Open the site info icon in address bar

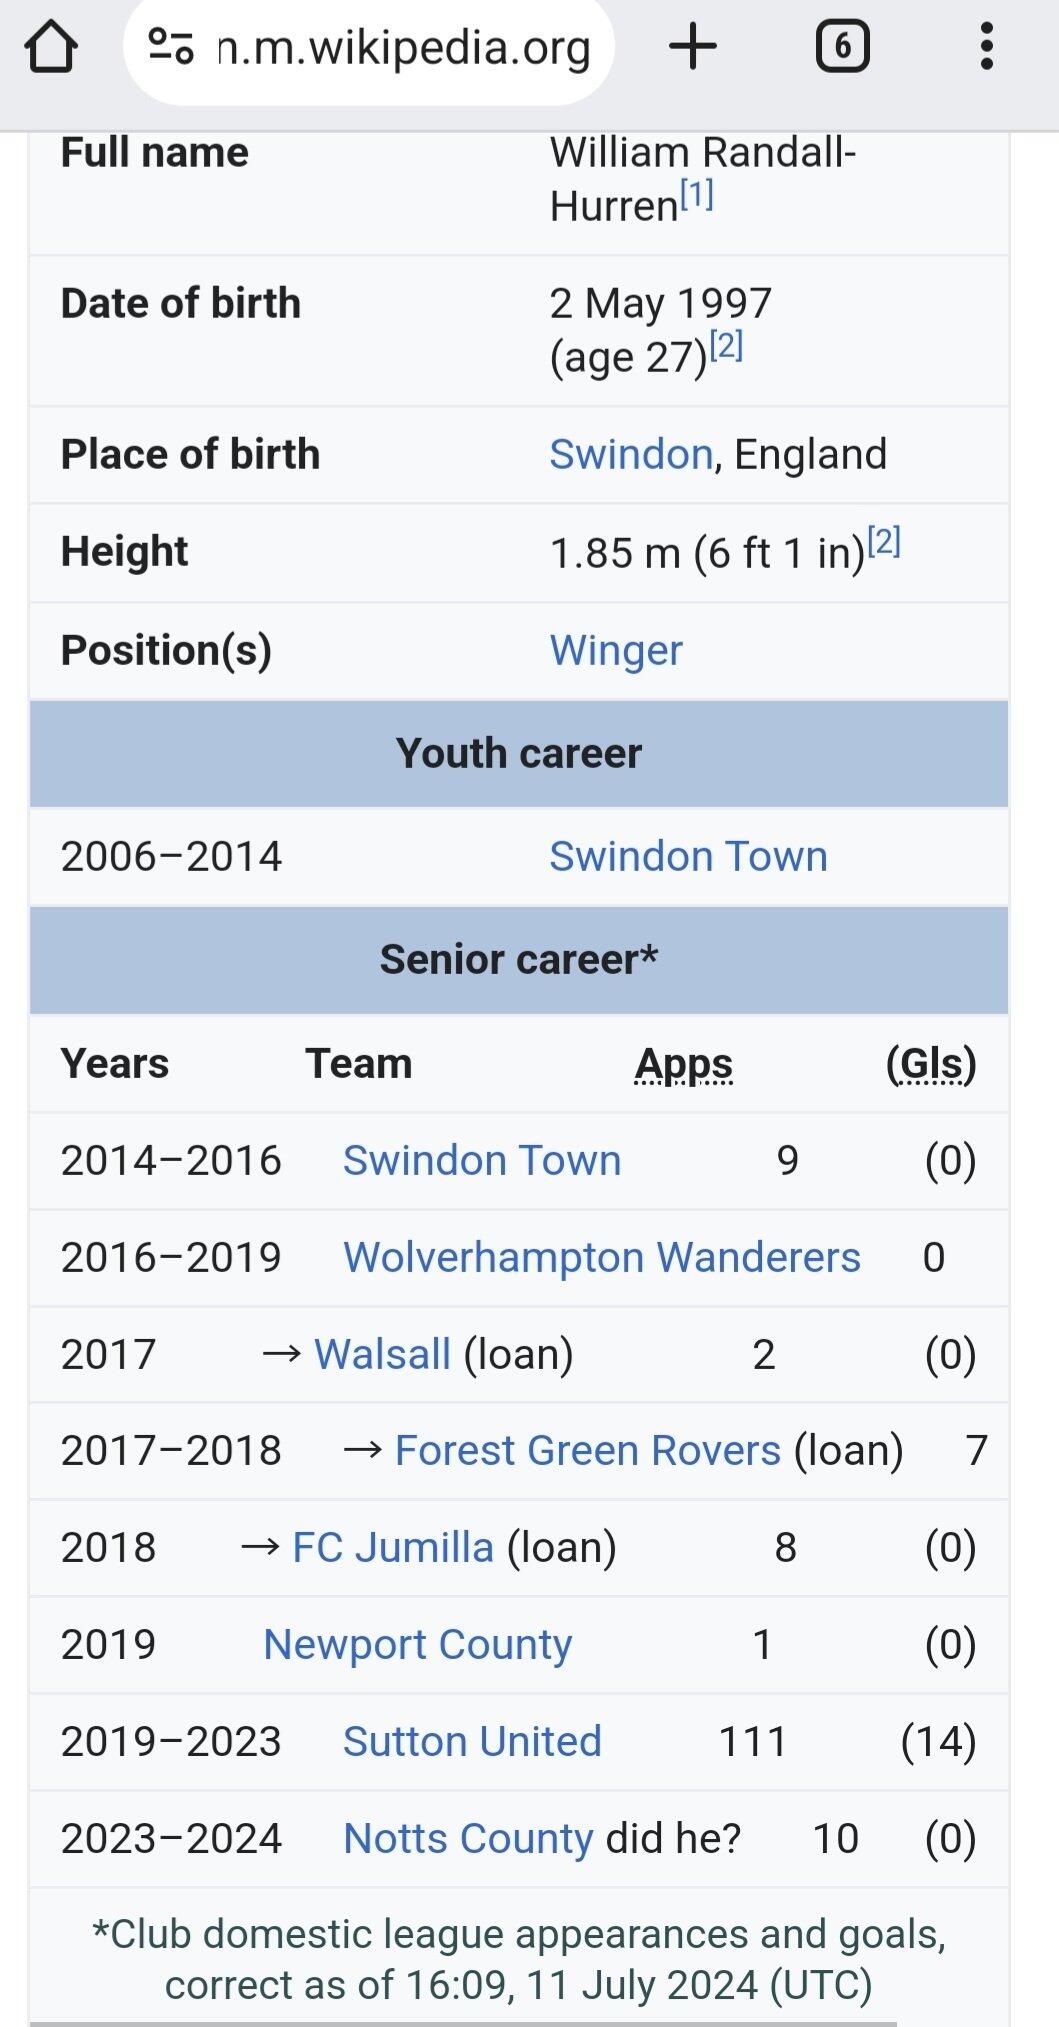click(170, 47)
